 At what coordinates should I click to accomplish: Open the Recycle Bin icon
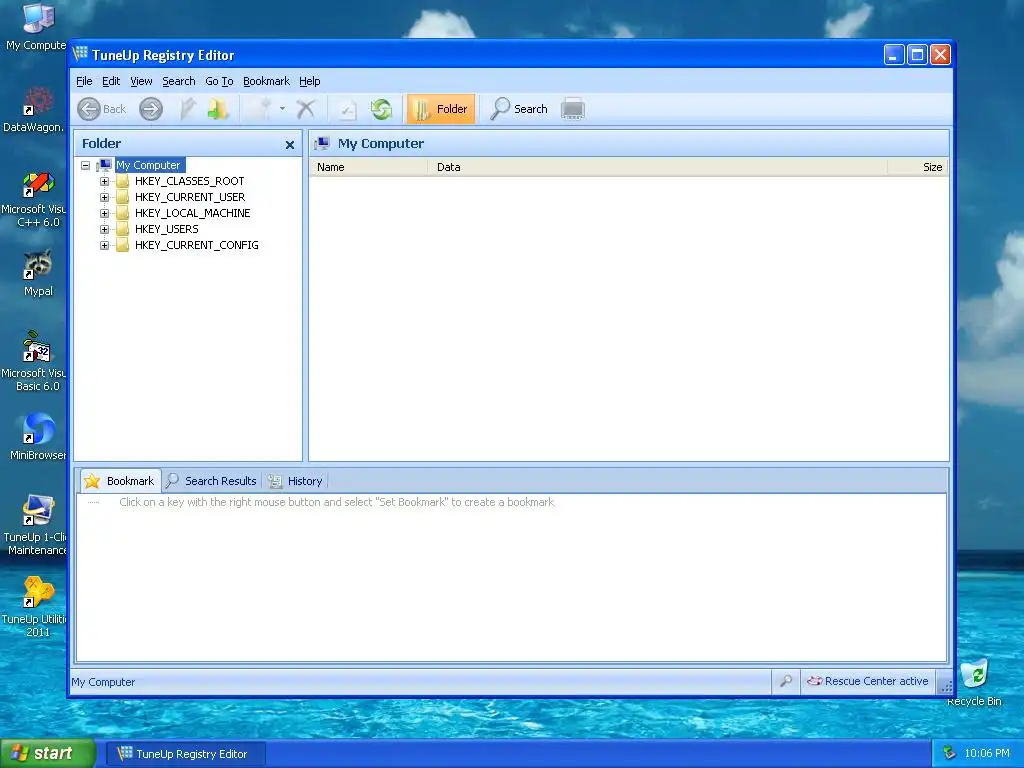[974, 683]
